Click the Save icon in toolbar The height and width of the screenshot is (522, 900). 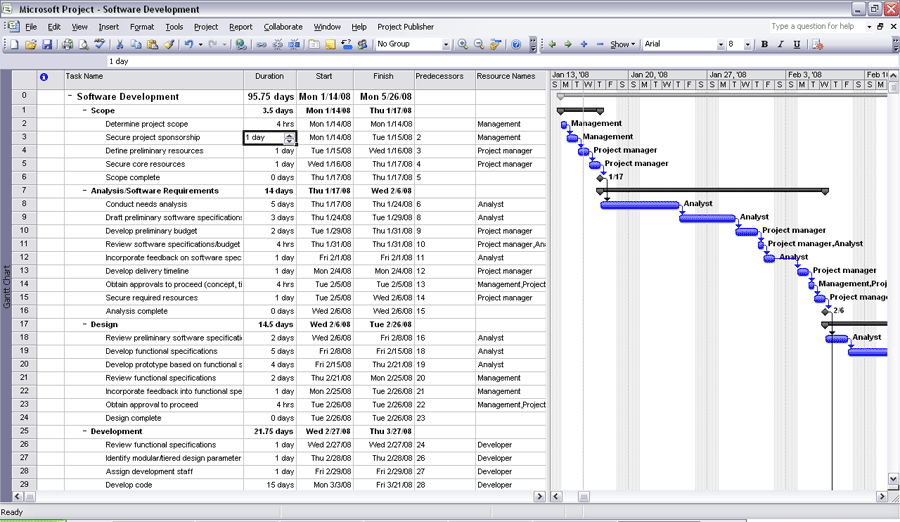(47, 45)
